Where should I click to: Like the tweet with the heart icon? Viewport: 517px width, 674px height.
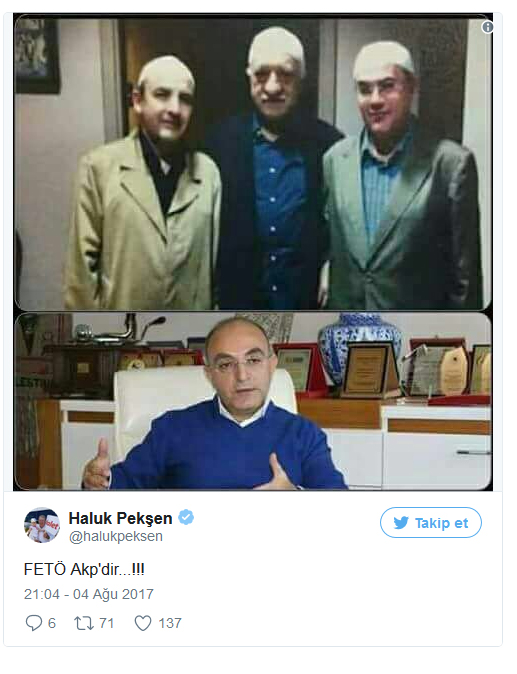[x=143, y=623]
